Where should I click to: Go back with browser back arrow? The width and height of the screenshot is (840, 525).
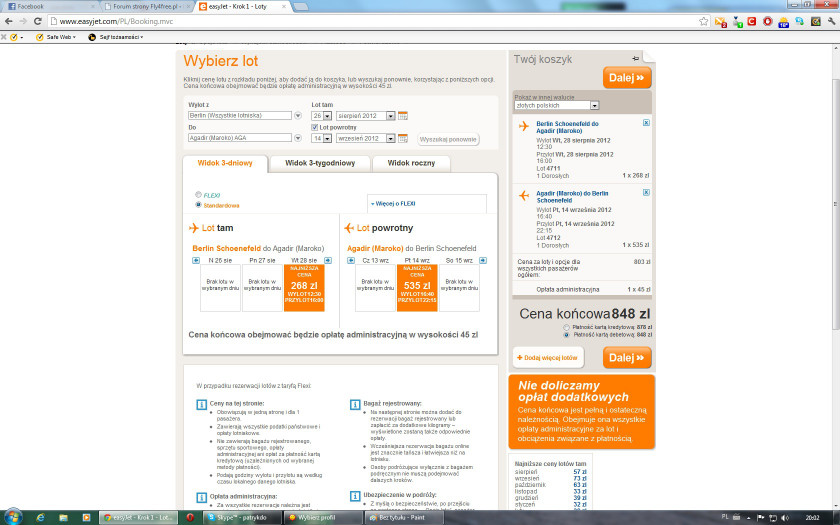pyautogui.click(x=9, y=21)
